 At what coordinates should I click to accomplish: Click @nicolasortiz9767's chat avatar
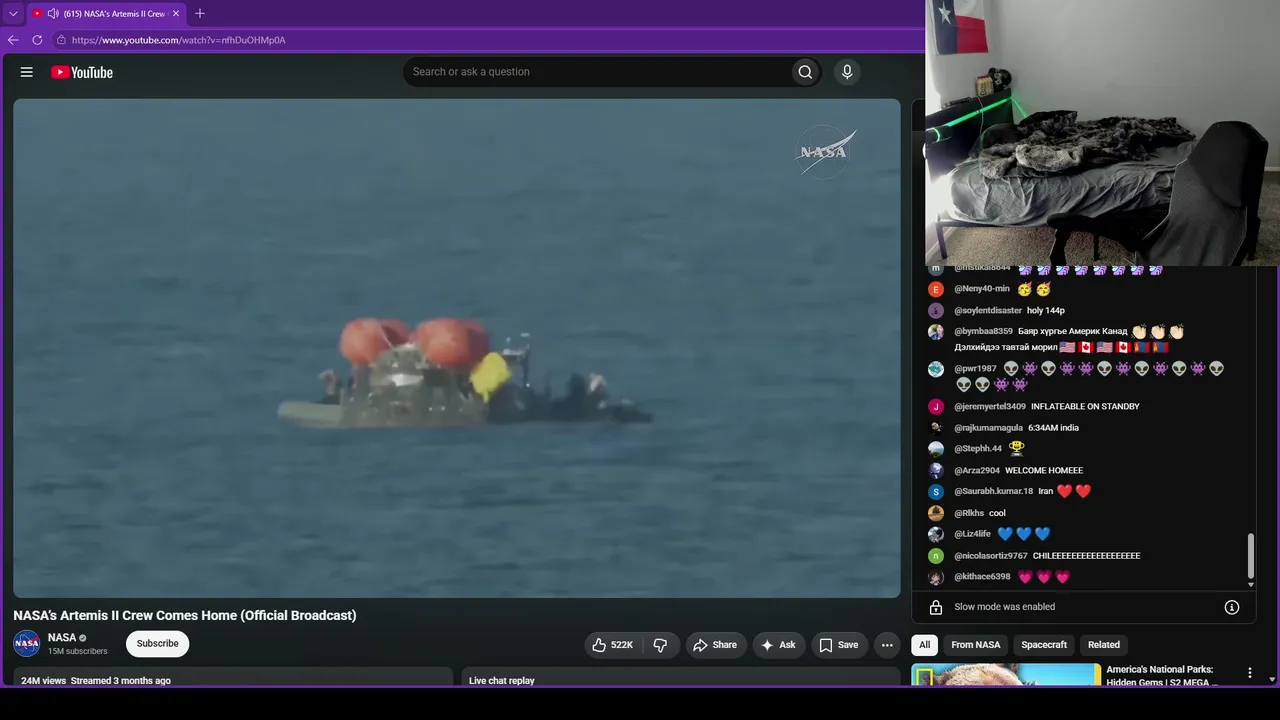click(936, 556)
